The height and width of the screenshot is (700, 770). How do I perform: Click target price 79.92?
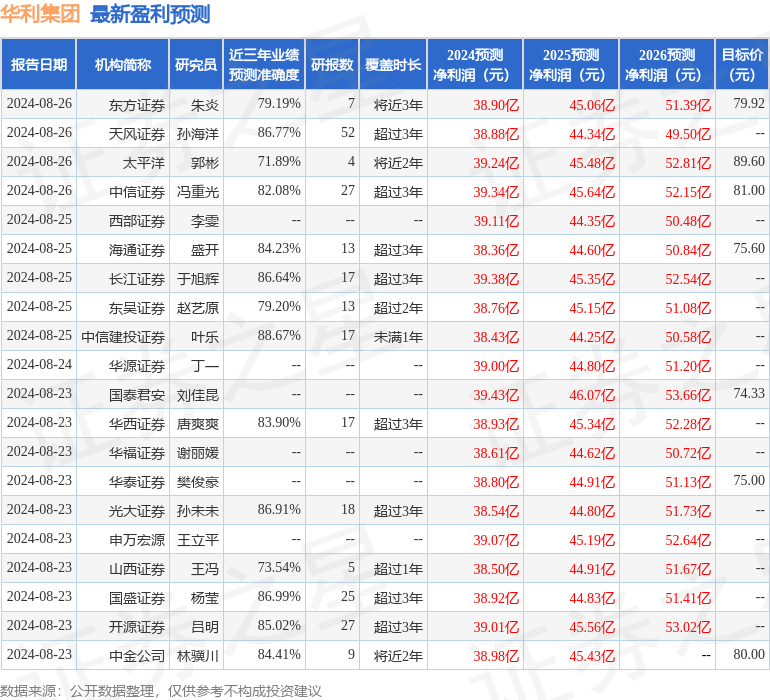pyautogui.click(x=749, y=104)
